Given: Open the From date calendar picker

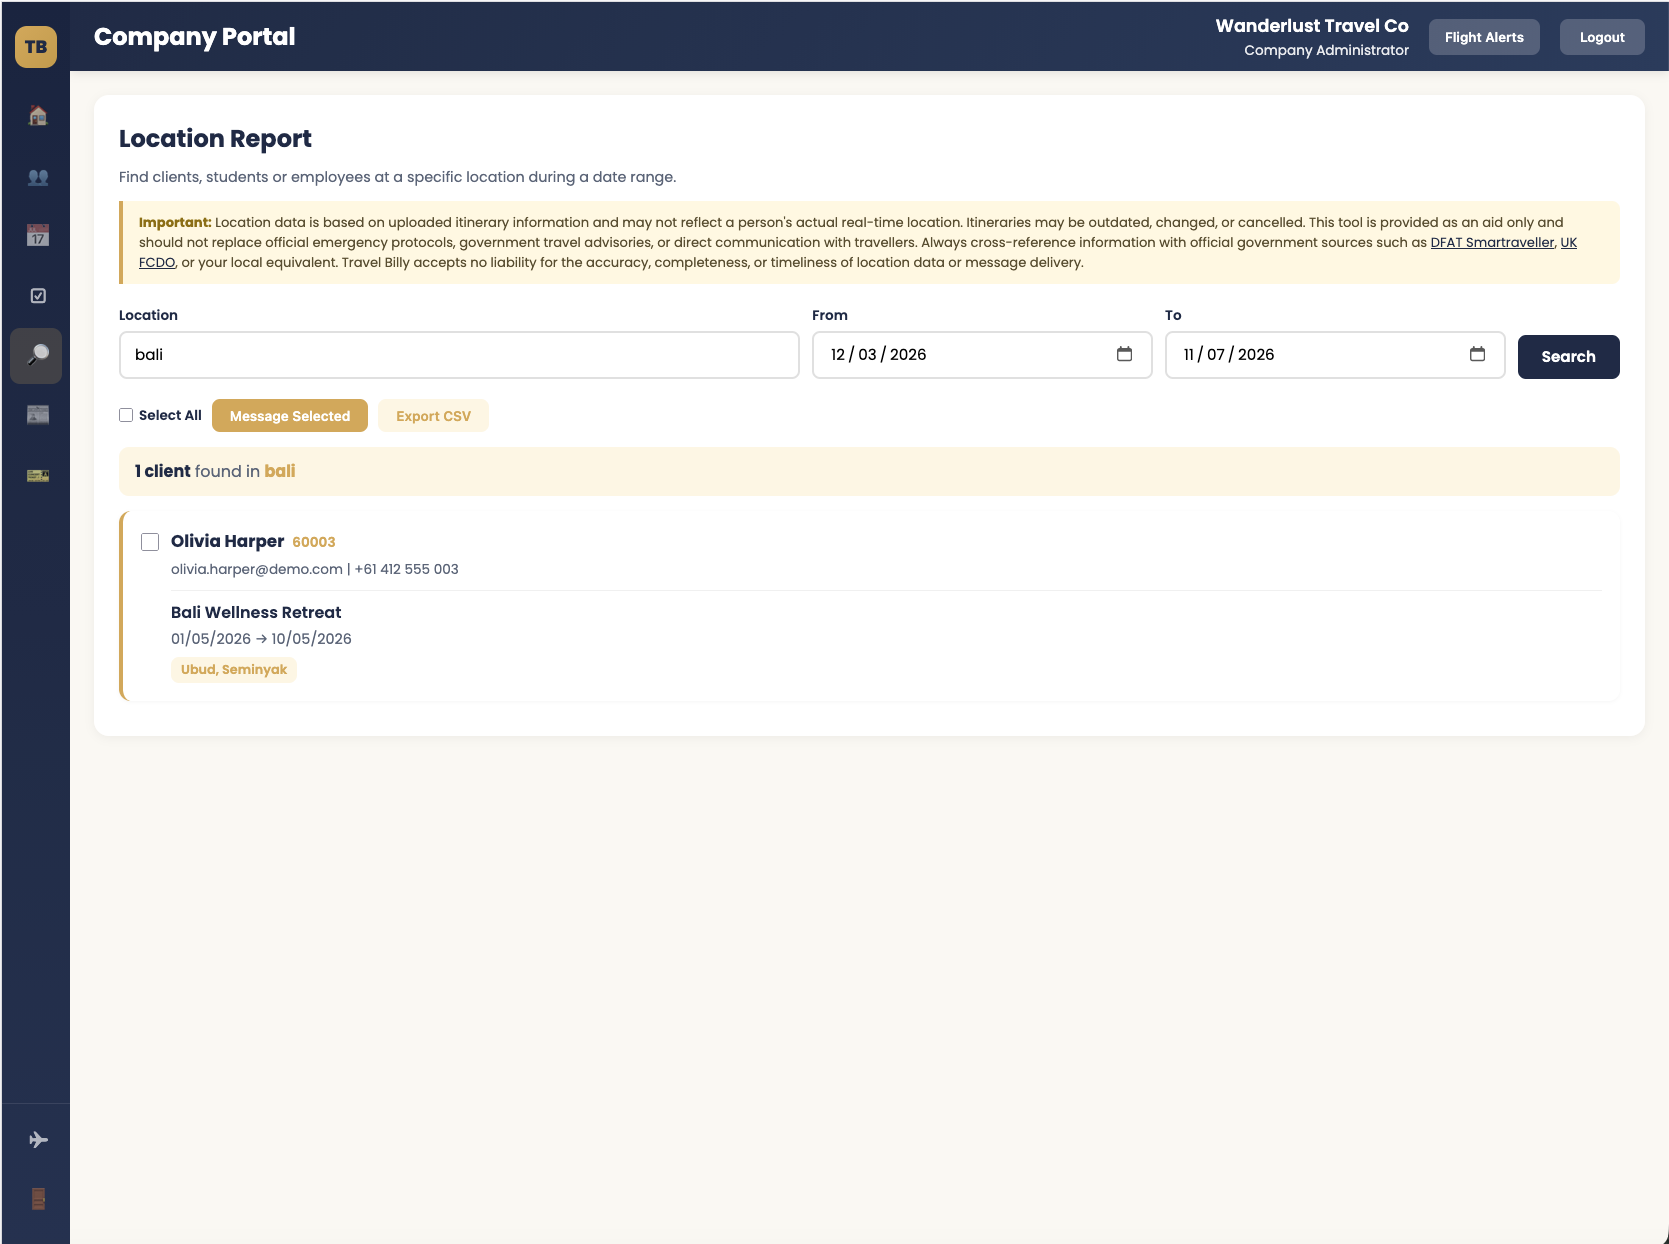Looking at the screenshot, I should coord(1124,354).
